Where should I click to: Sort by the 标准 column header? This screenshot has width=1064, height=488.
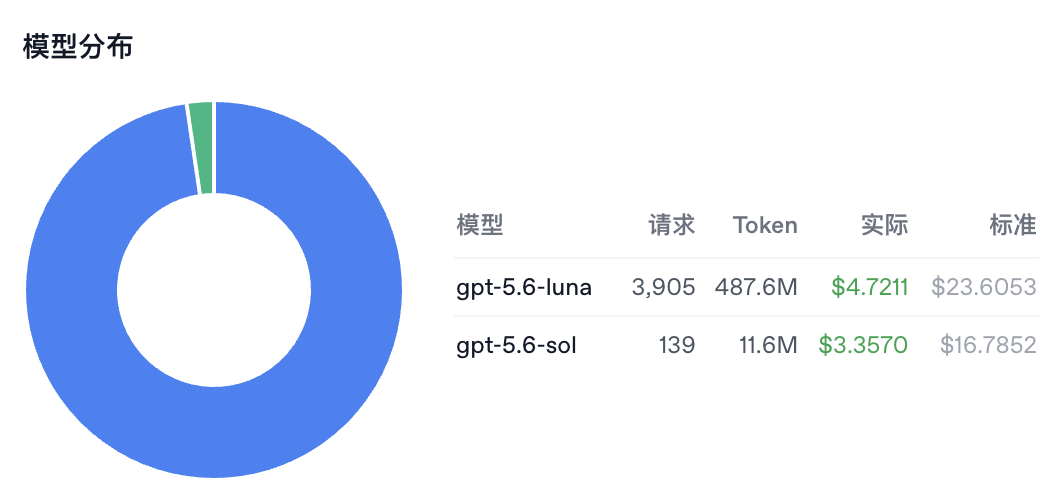[1013, 225]
